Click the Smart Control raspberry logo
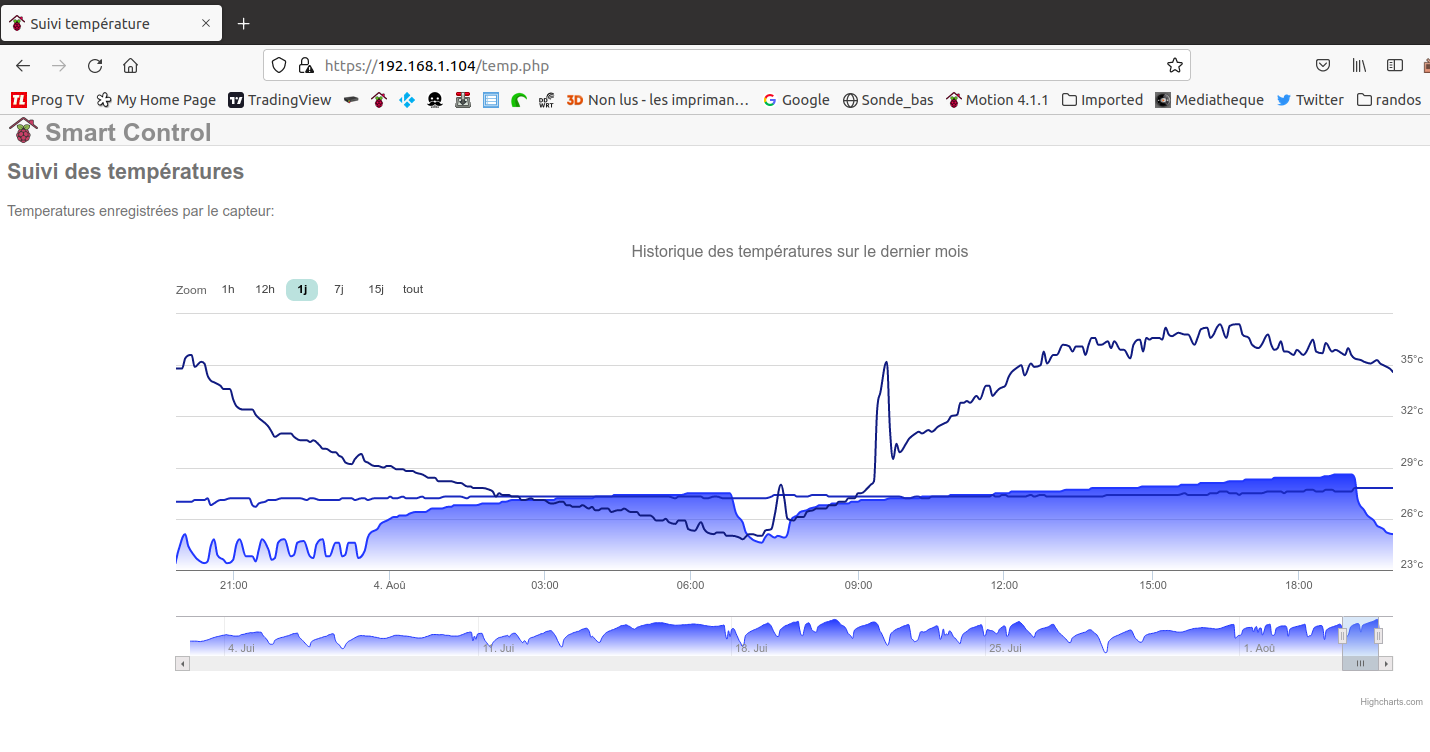Image resolution: width=1430 pixels, height=752 pixels. pos(22,130)
